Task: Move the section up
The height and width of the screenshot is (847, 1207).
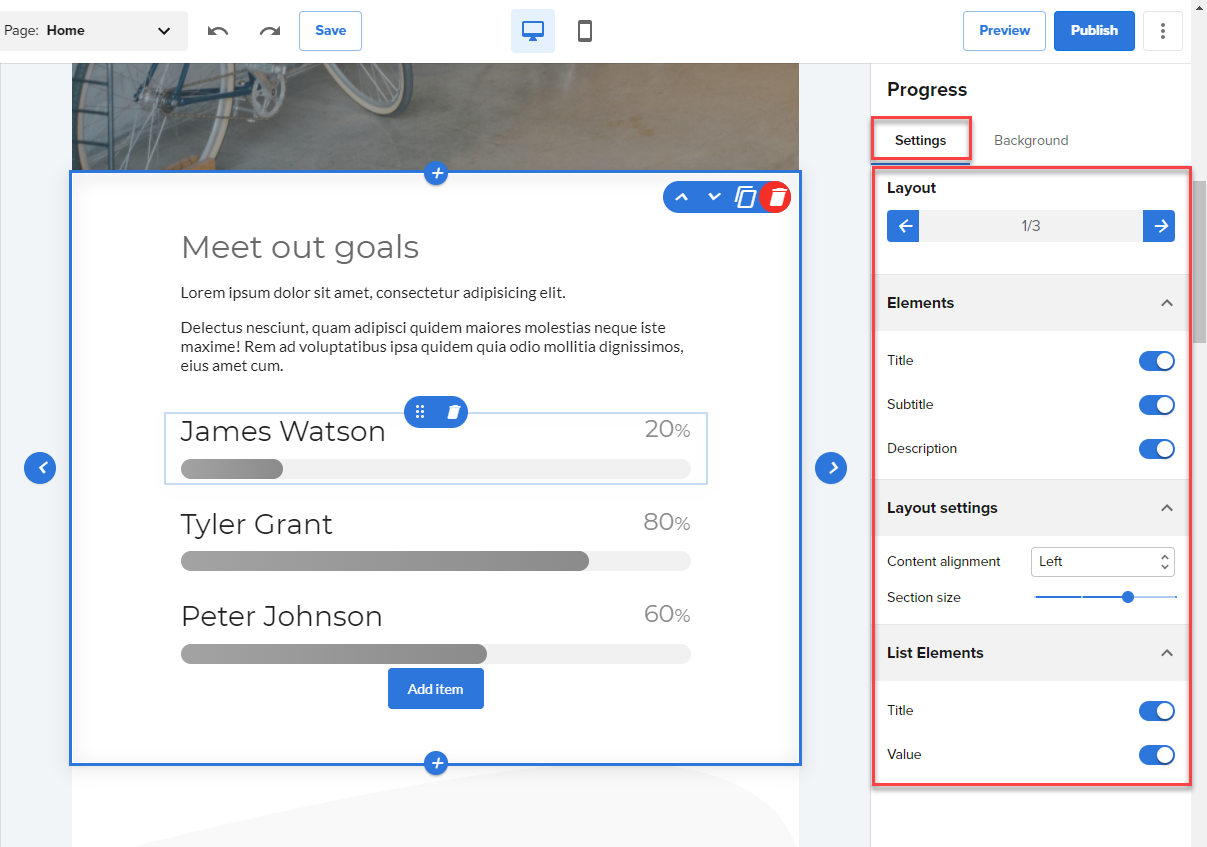Action: coord(682,197)
